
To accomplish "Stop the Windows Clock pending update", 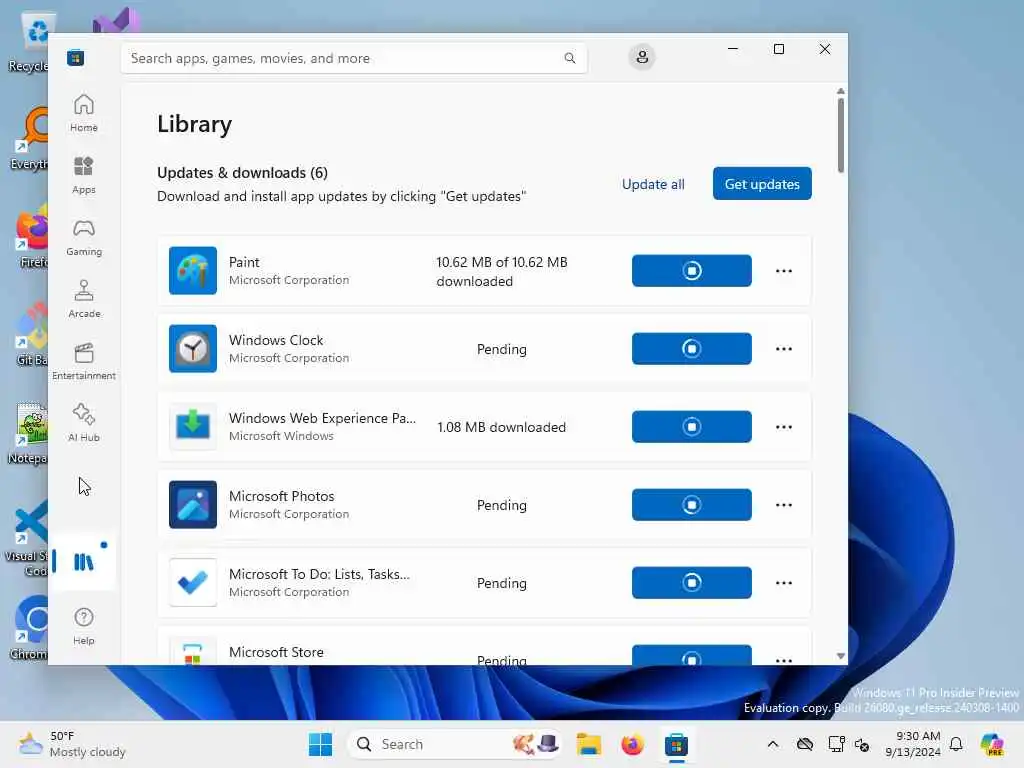I will coord(692,349).
